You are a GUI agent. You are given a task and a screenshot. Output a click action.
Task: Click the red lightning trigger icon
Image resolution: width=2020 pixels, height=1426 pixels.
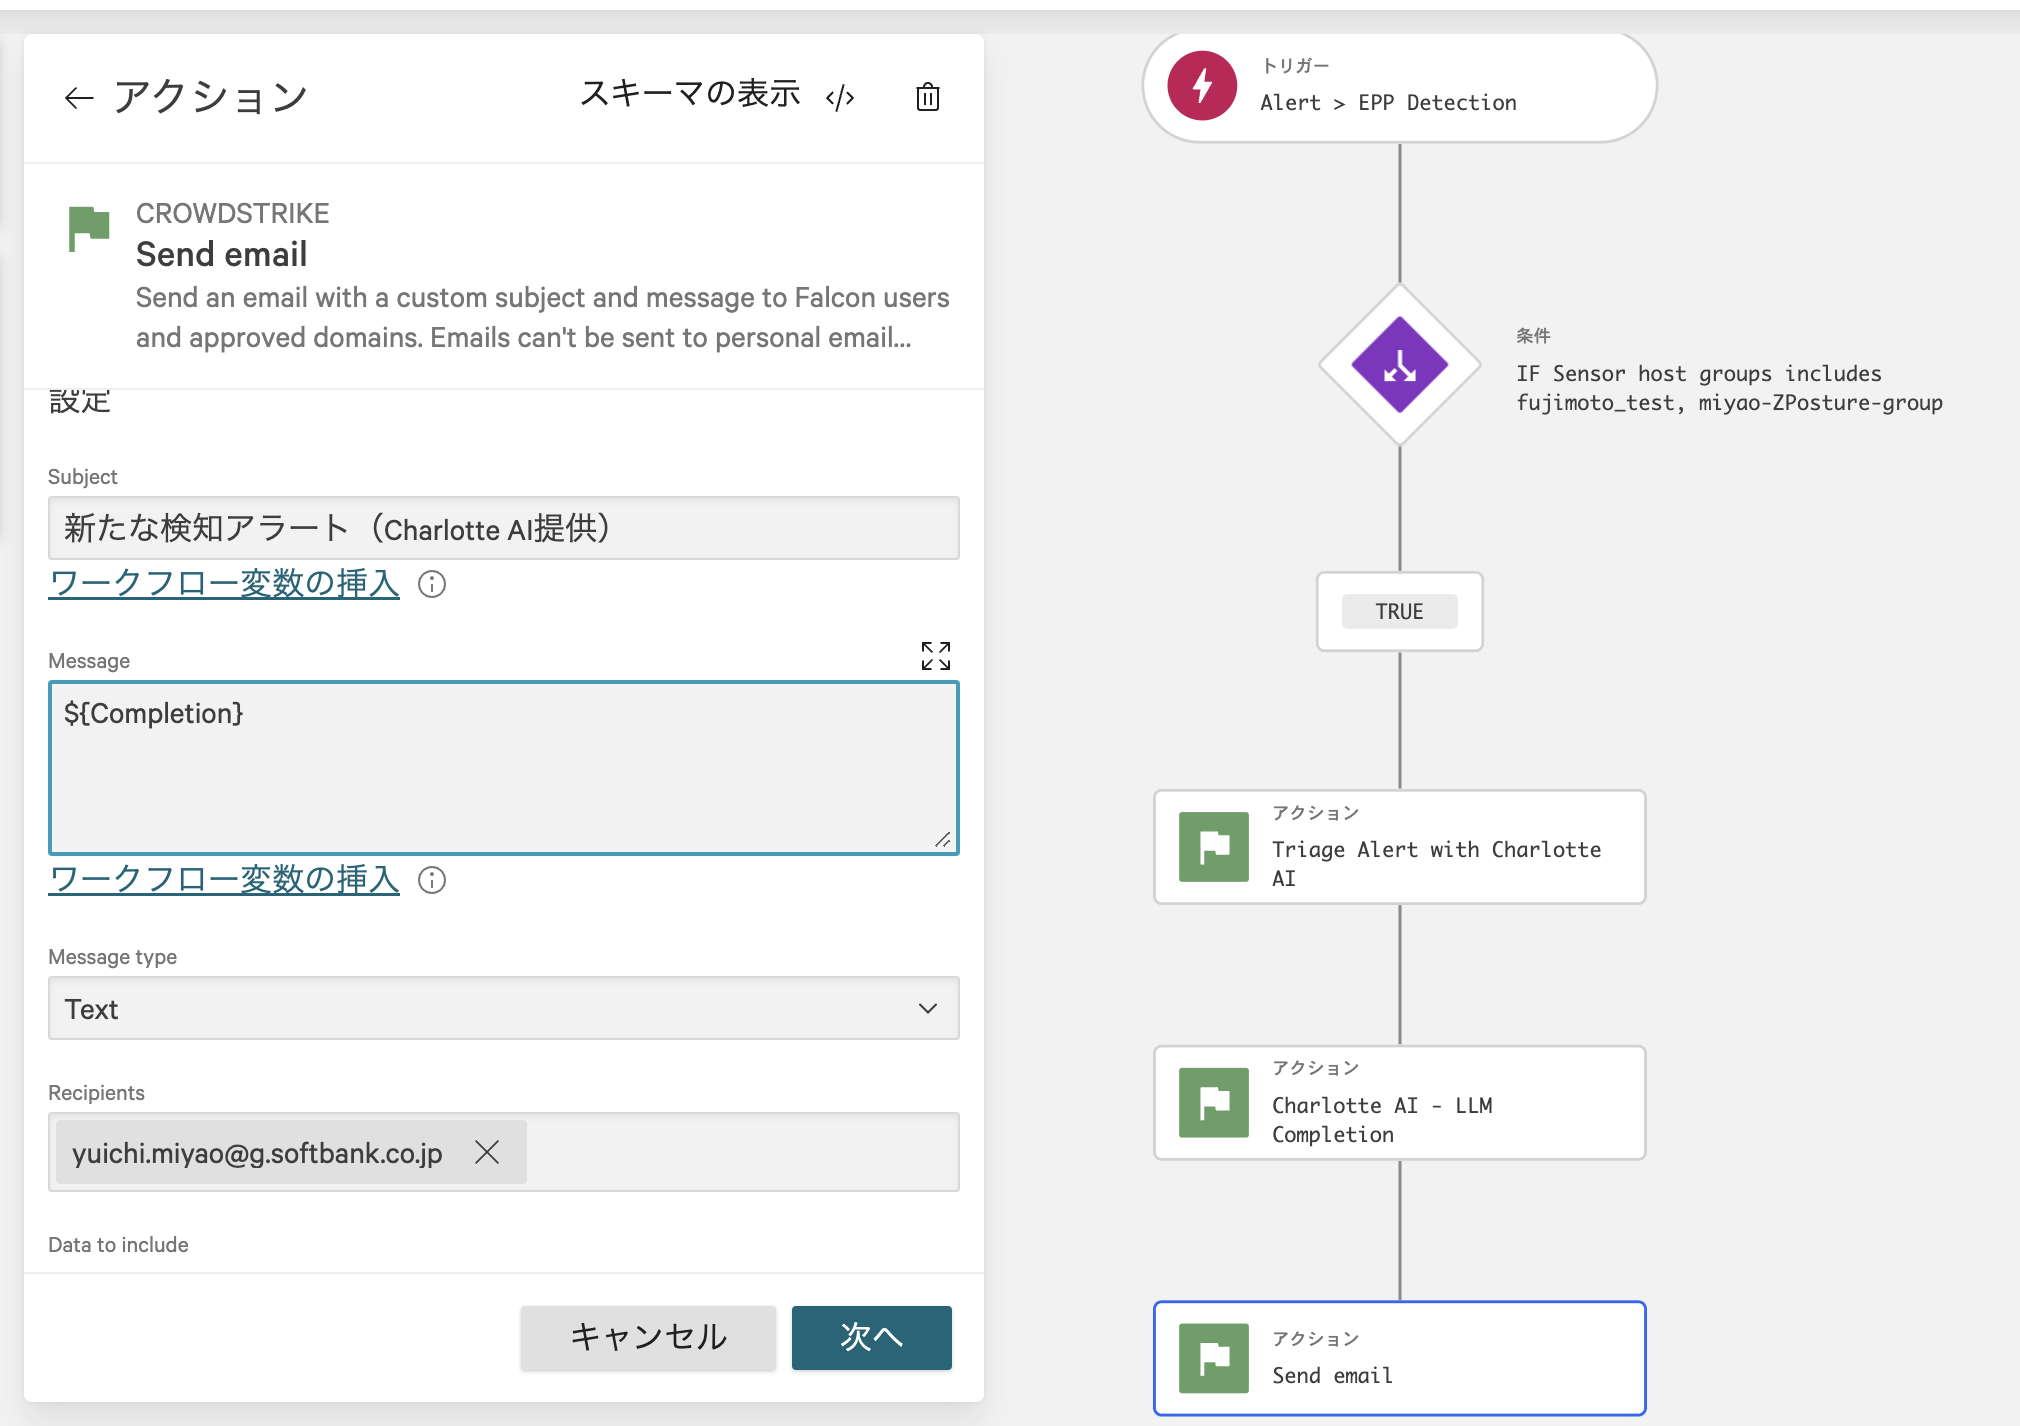pos(1202,86)
